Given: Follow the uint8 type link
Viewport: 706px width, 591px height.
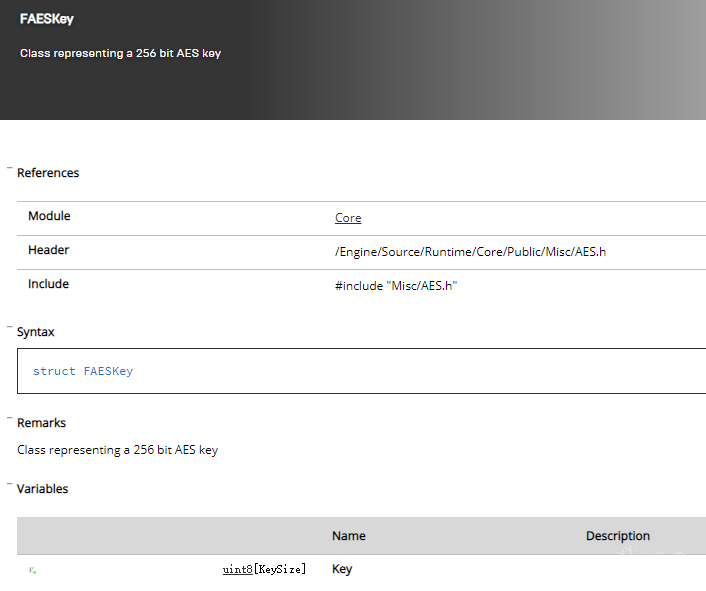Looking at the screenshot, I should pyautogui.click(x=237, y=569).
